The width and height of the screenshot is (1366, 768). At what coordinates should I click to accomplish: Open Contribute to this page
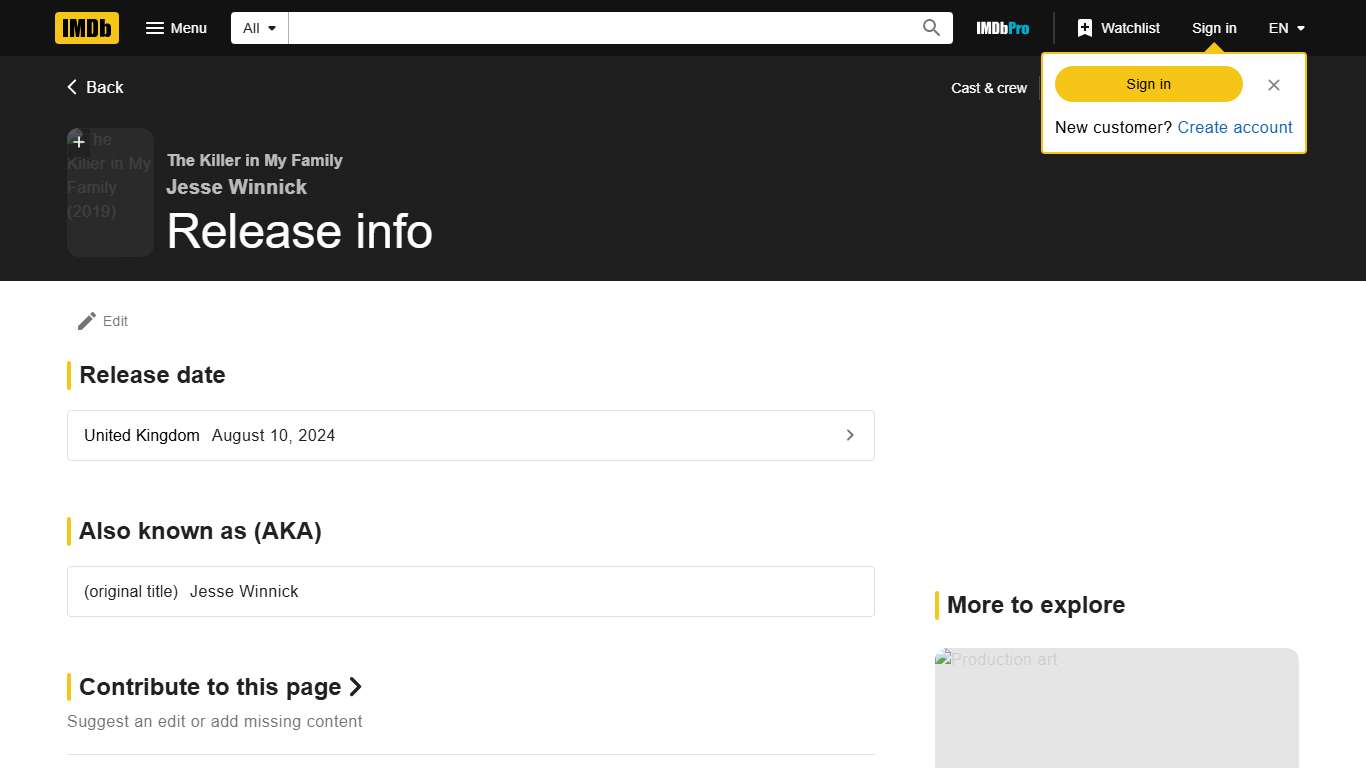tap(220, 687)
